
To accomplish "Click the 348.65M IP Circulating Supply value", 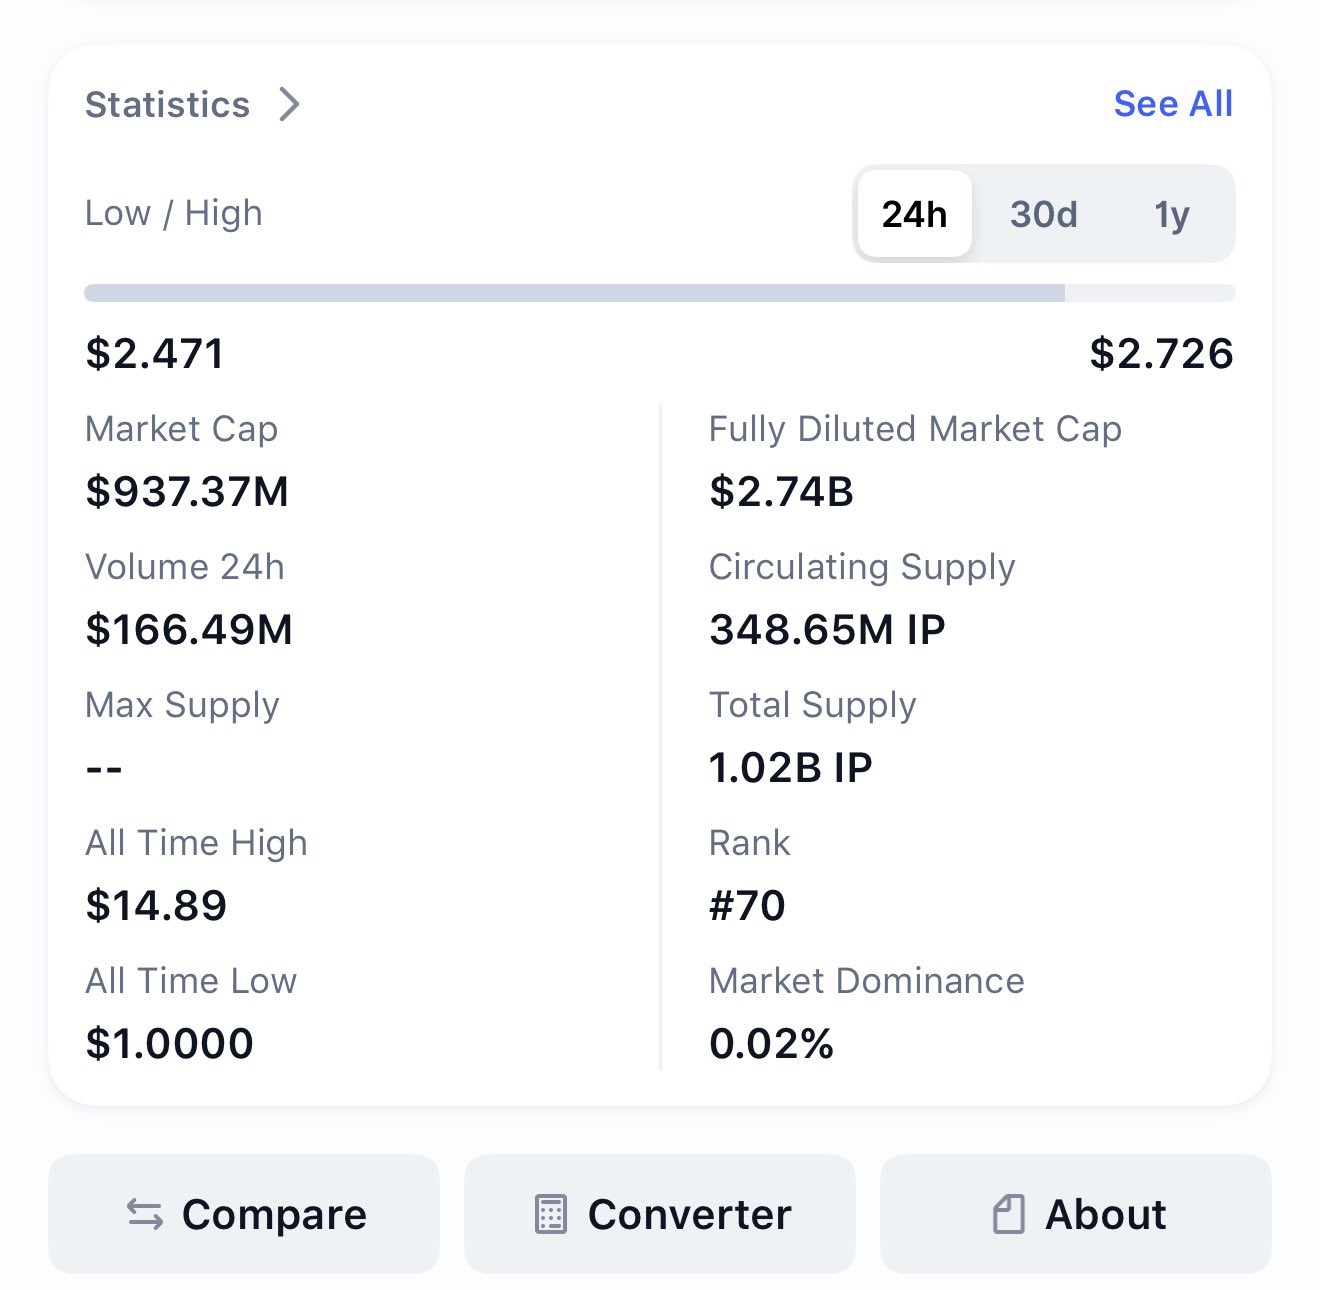I will point(827,630).
